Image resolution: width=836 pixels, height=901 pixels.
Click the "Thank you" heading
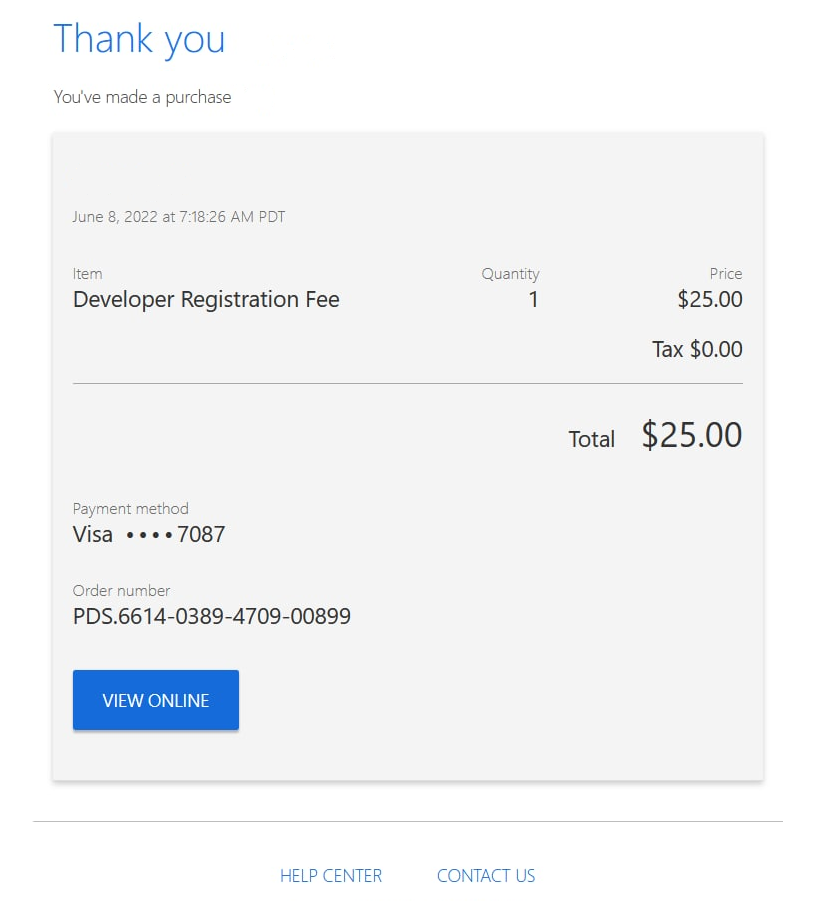tap(139, 39)
